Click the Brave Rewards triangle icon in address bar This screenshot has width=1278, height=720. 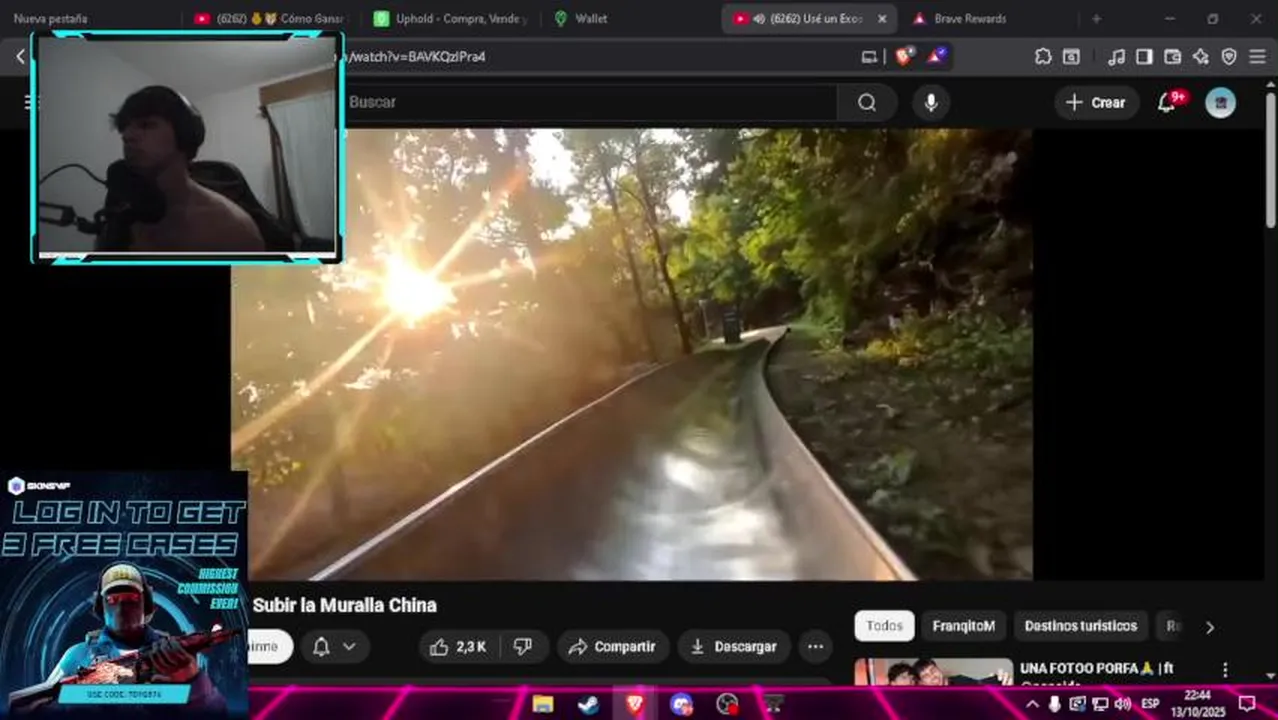[936, 57]
